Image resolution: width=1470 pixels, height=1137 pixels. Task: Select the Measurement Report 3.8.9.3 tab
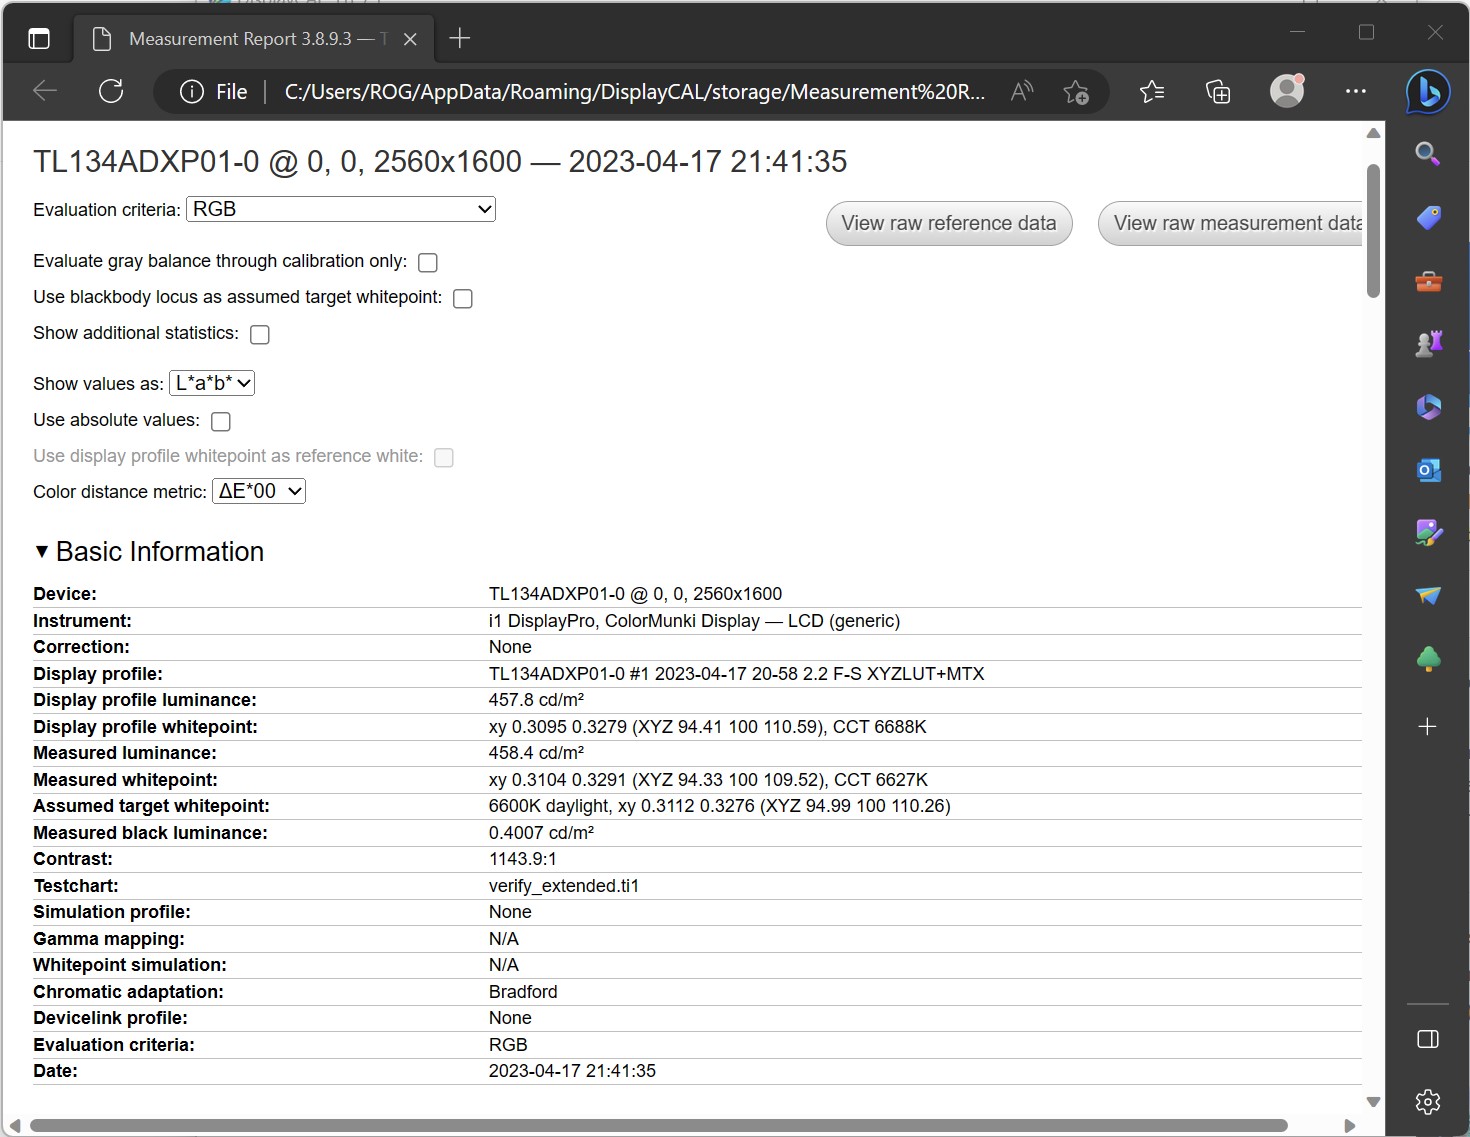(240, 39)
